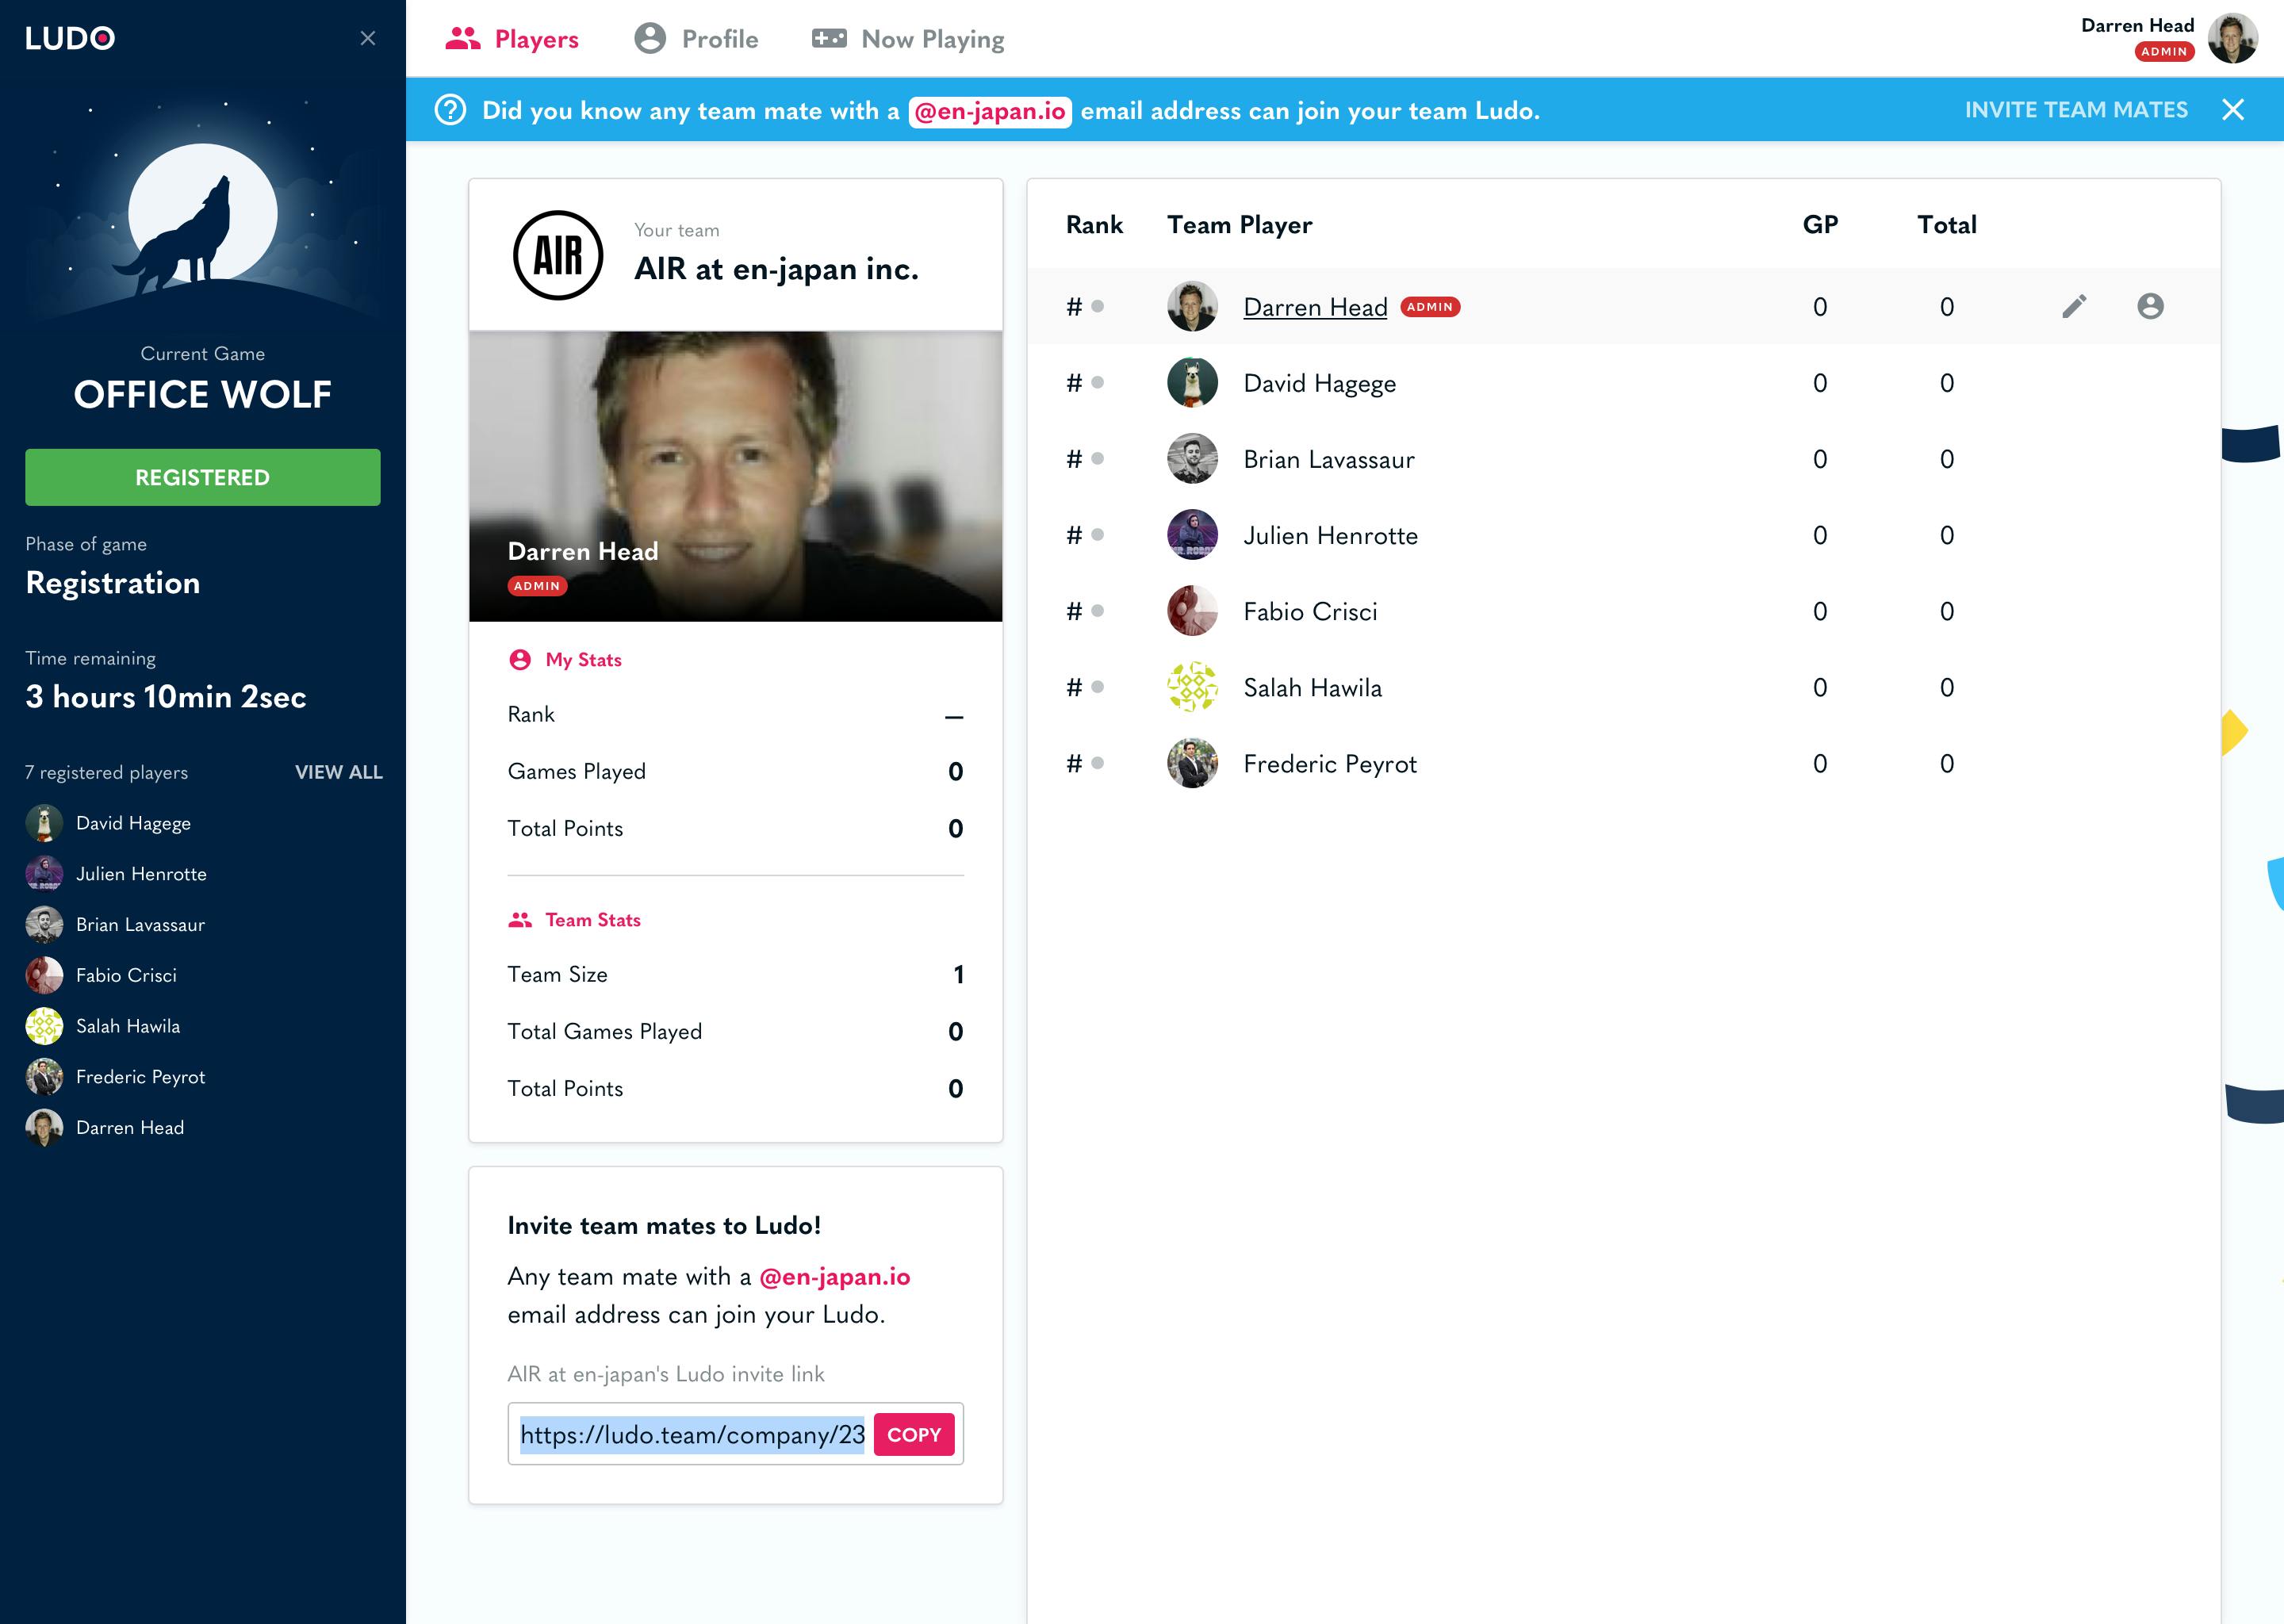The height and width of the screenshot is (1624, 2284).
Task: Select Fabio Crisci name in team table
Action: 1310,611
